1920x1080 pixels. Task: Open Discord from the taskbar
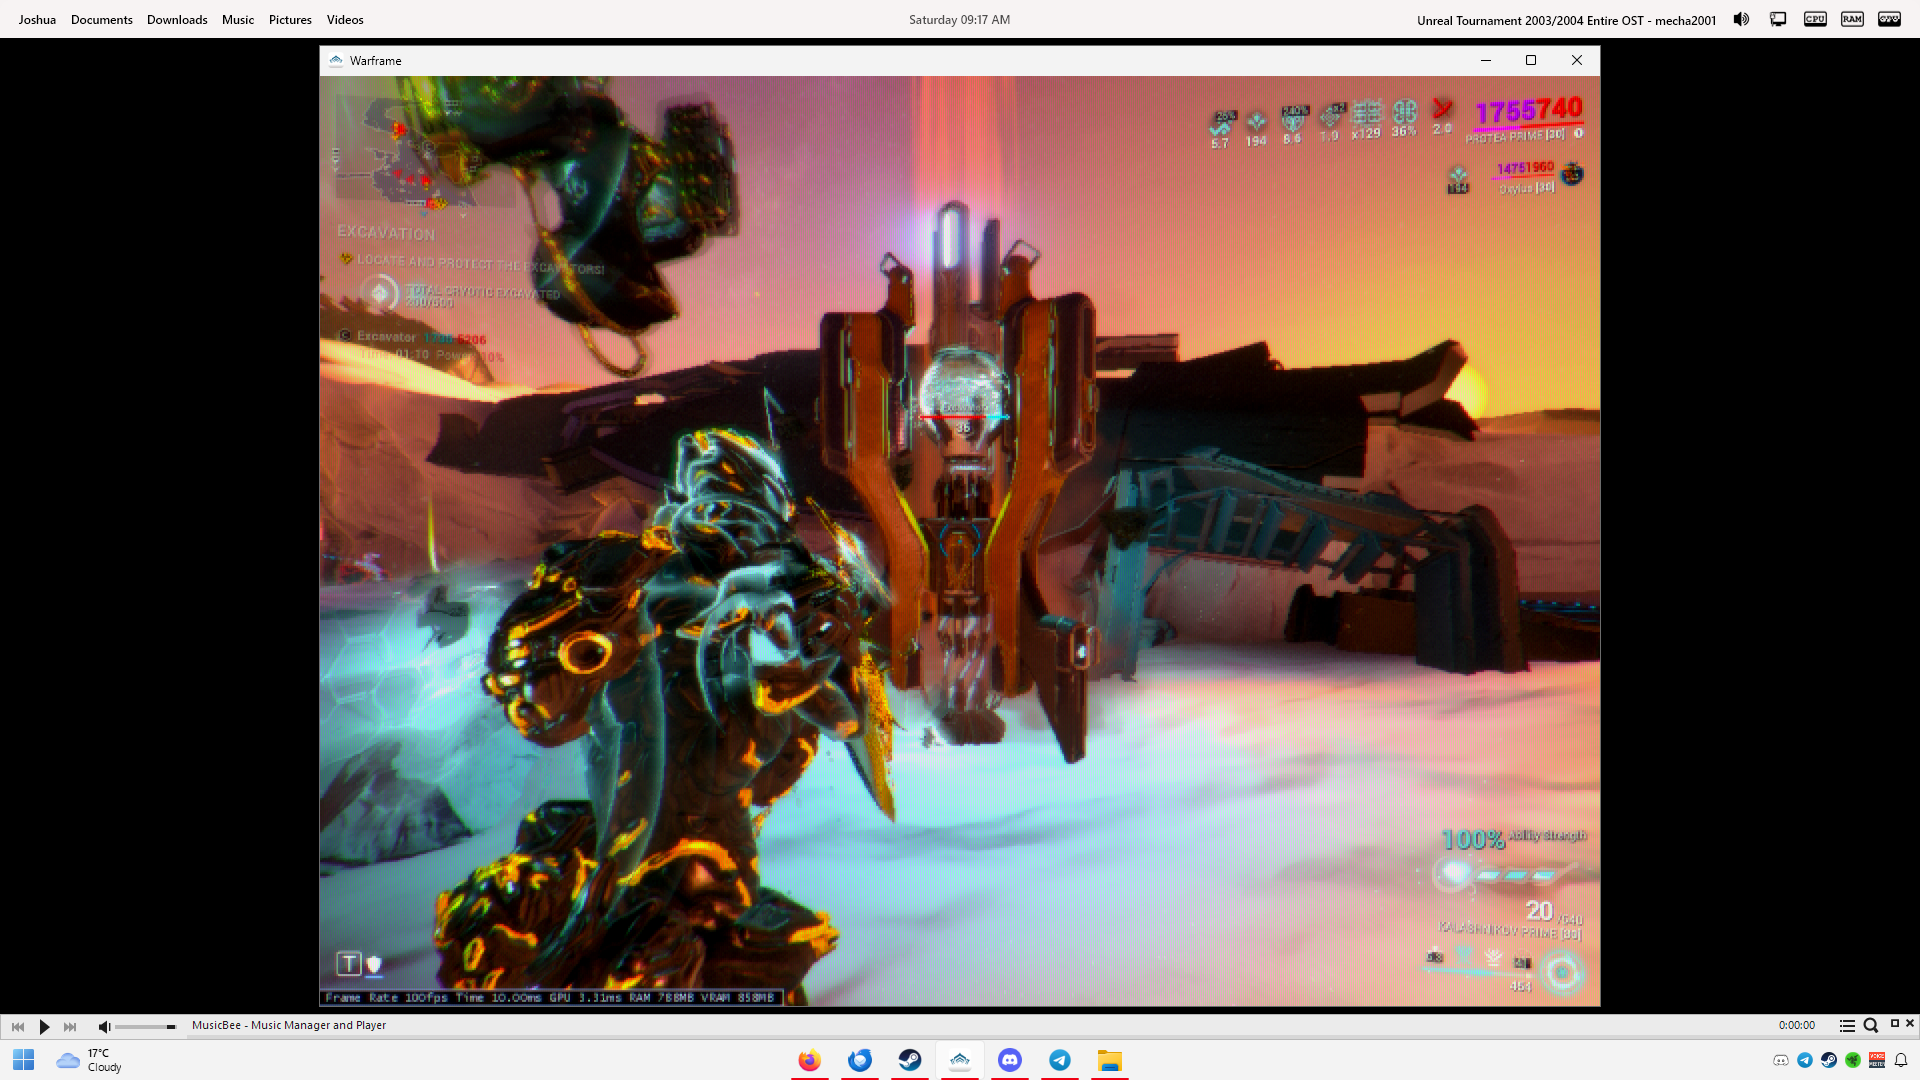click(1010, 1060)
